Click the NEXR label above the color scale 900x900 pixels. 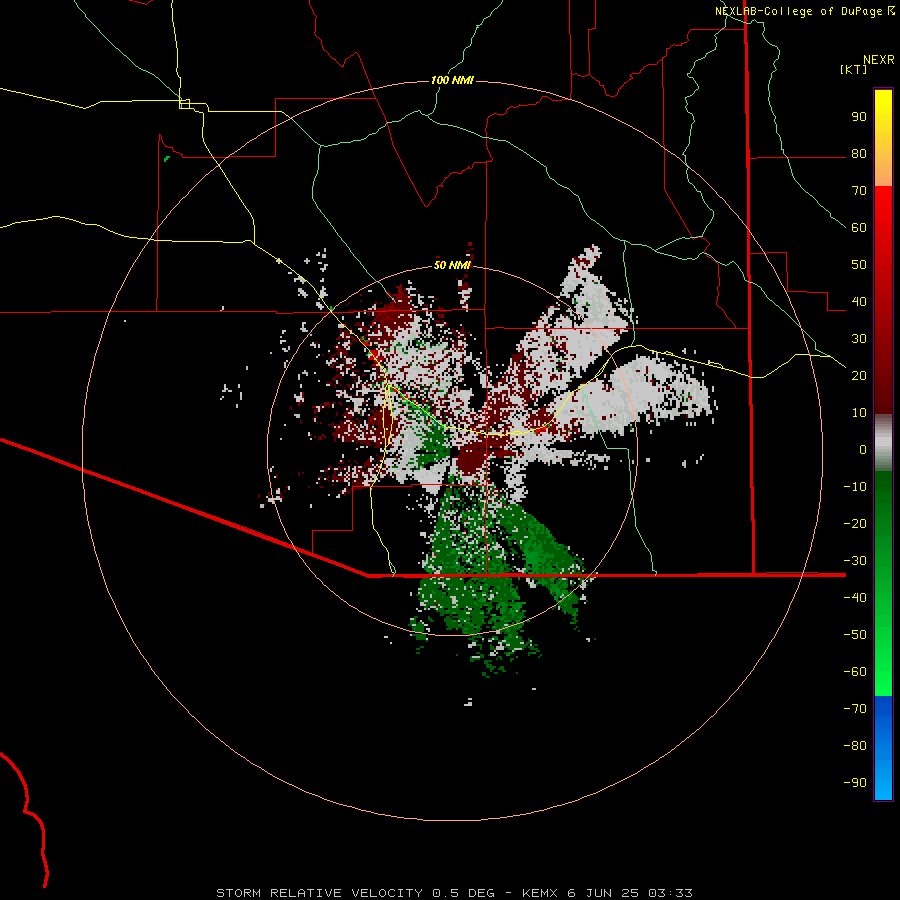(x=879, y=60)
